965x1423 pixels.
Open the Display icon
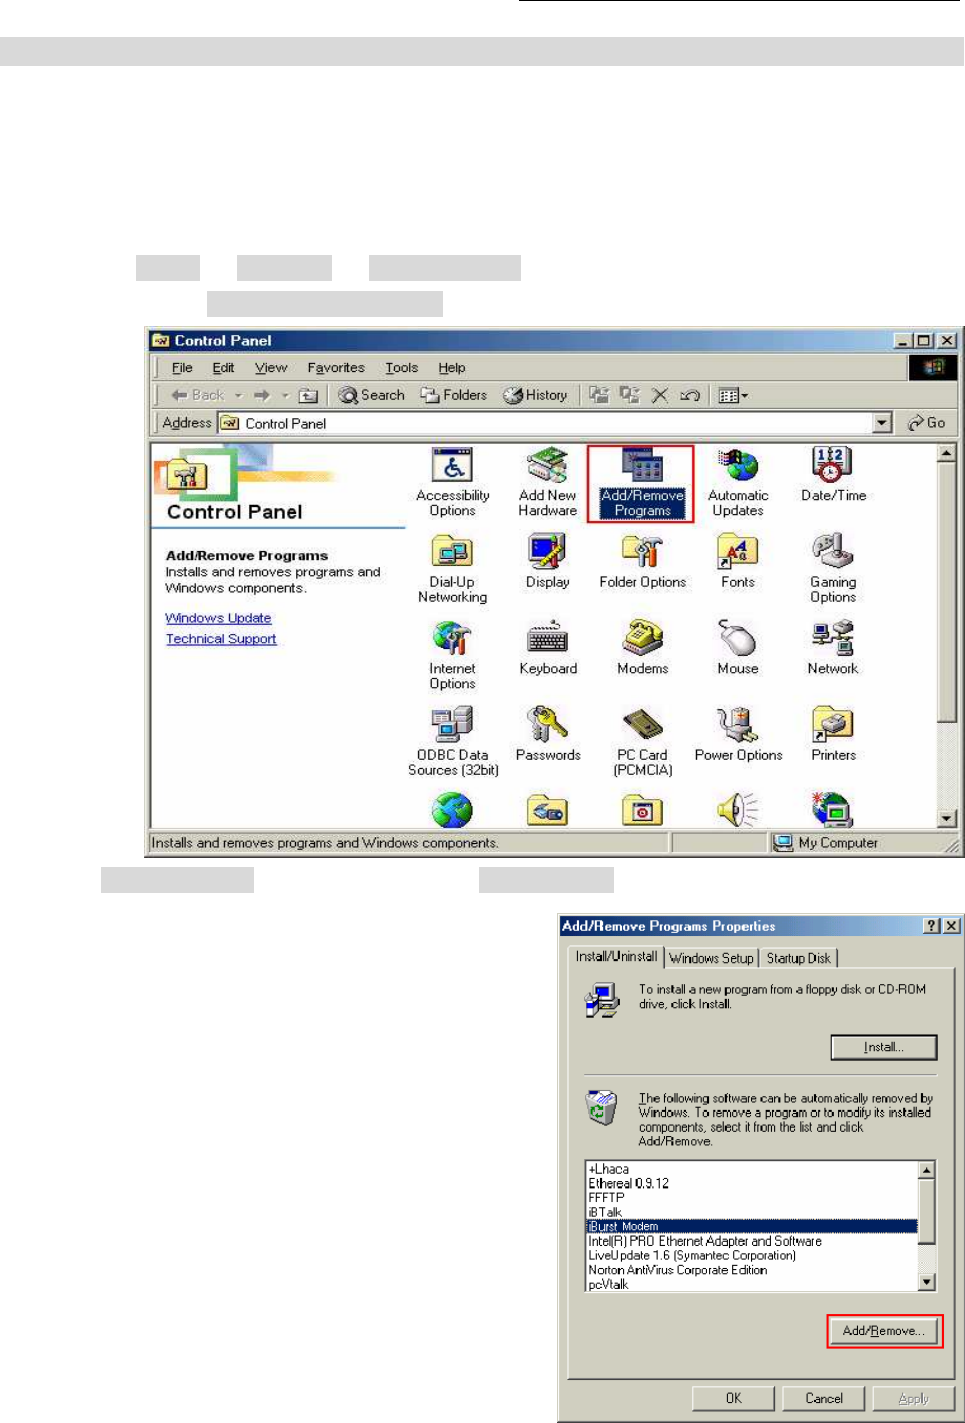click(548, 562)
